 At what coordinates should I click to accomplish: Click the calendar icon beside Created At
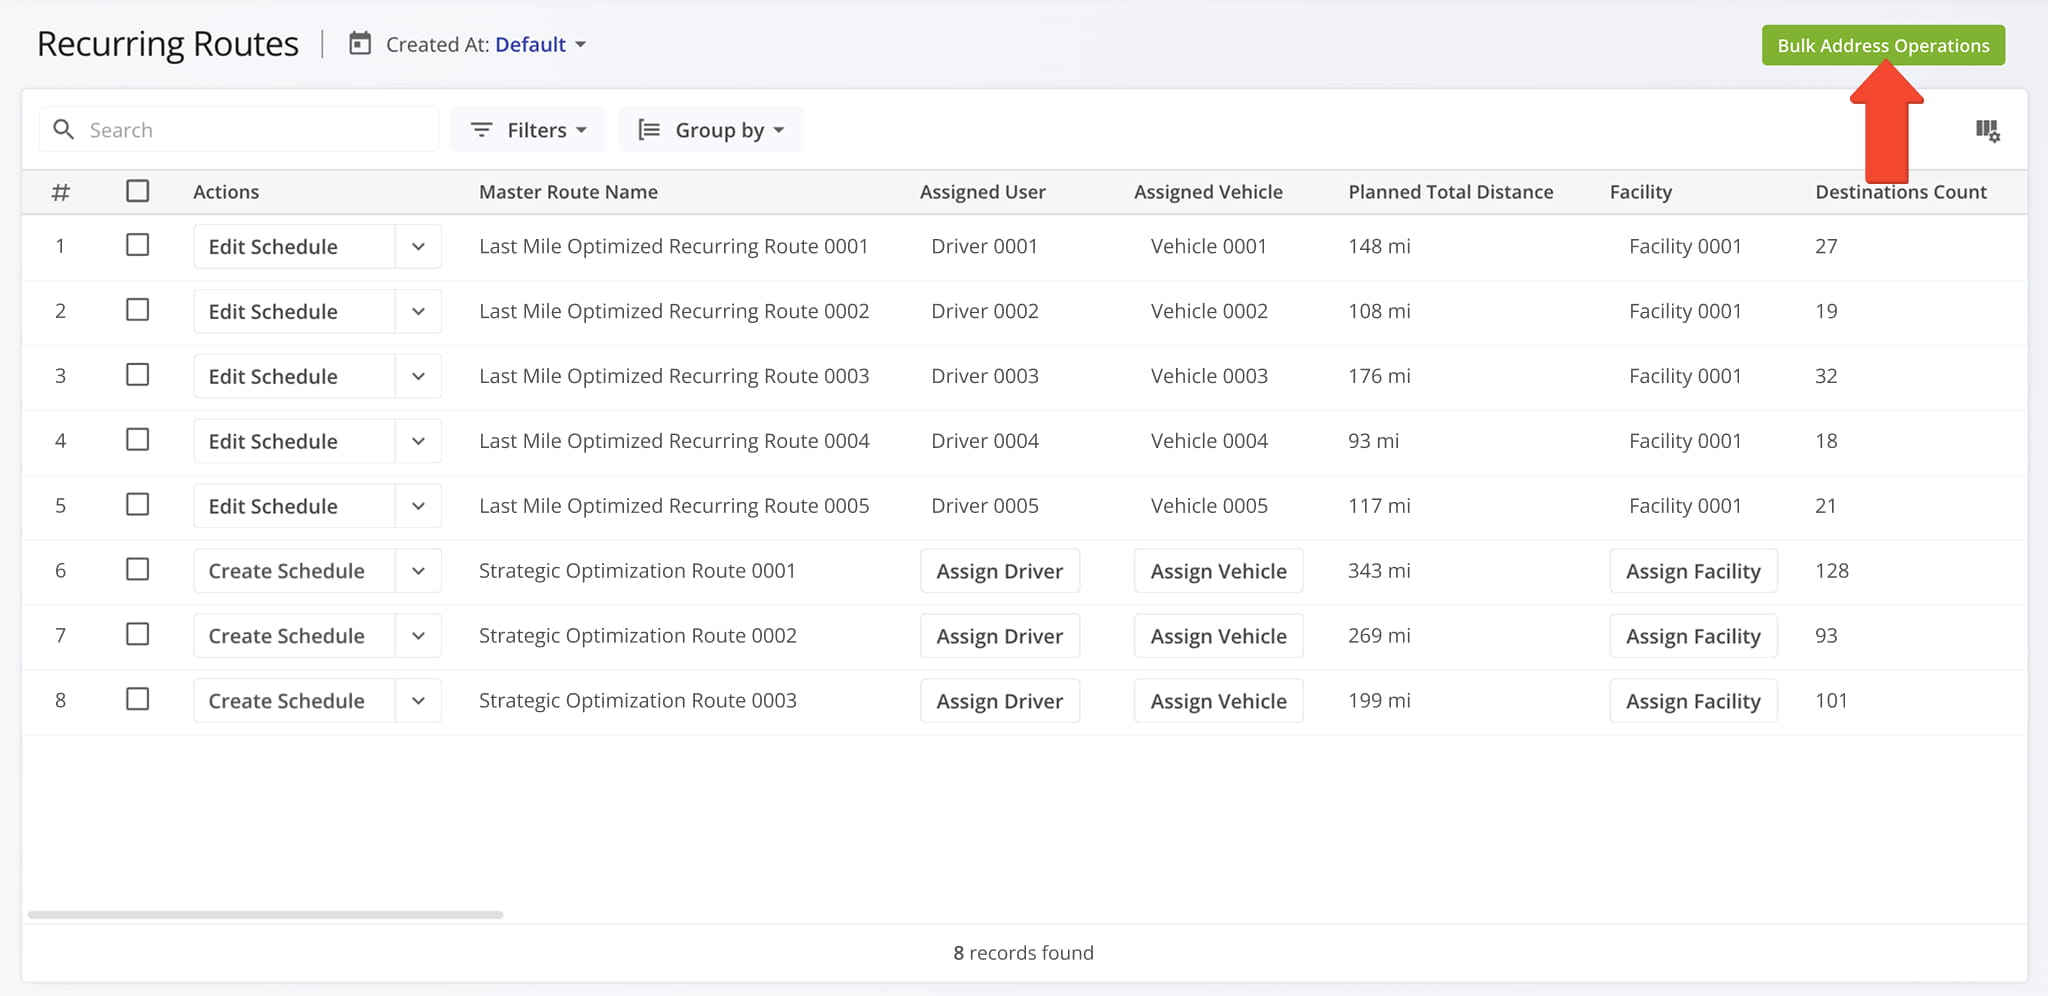(x=360, y=44)
